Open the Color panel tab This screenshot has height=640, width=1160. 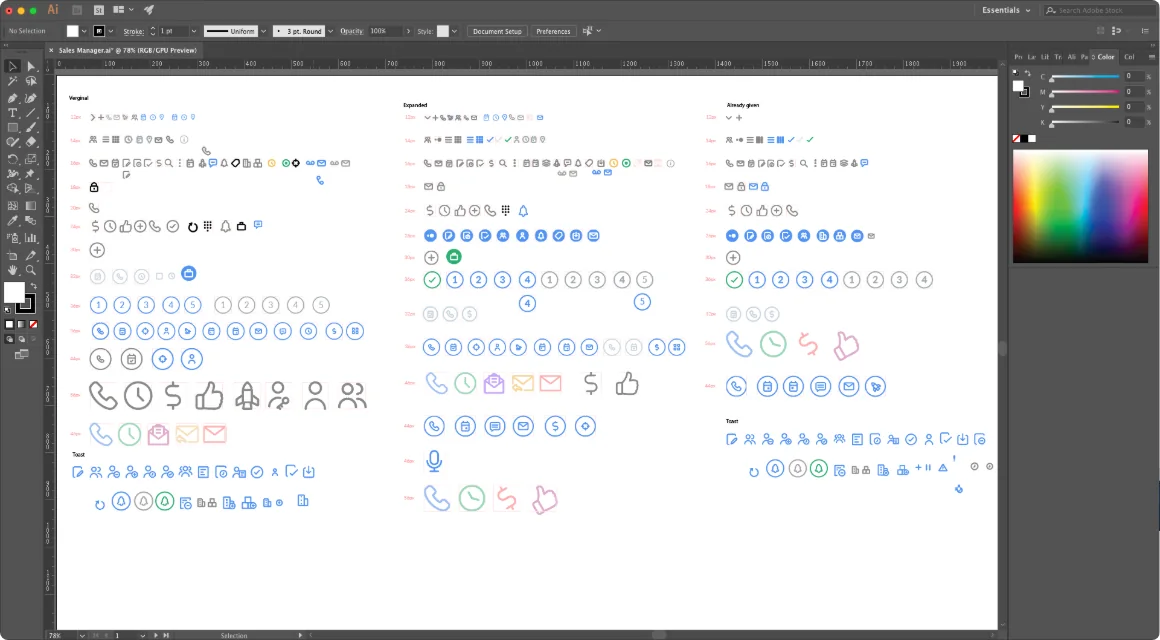coord(1105,57)
